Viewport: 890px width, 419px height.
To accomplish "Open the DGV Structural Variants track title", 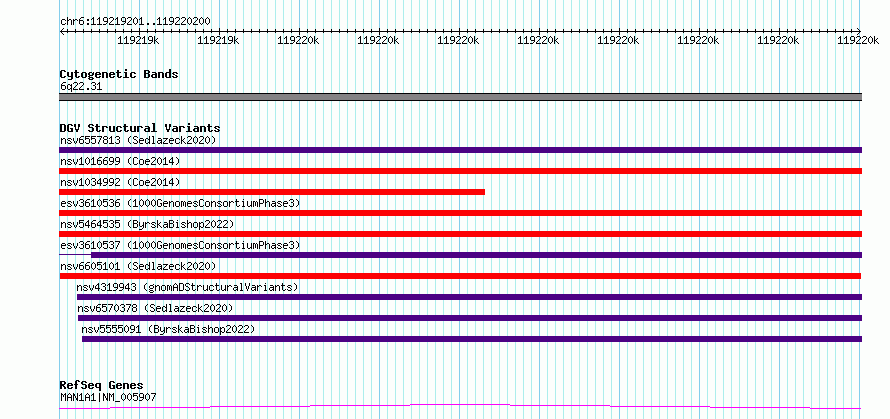I will (x=140, y=128).
